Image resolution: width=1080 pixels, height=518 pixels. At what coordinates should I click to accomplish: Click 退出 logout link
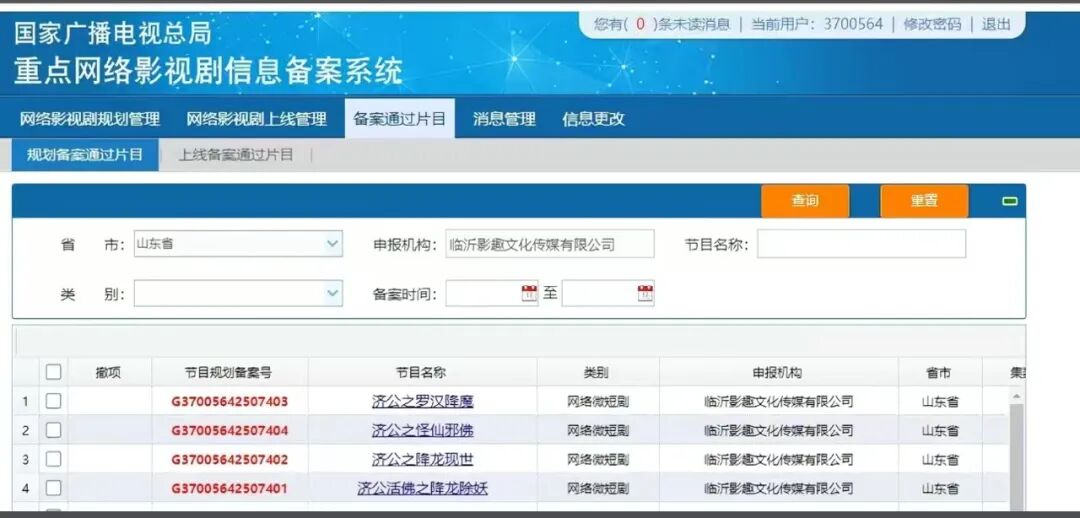tap(996, 24)
